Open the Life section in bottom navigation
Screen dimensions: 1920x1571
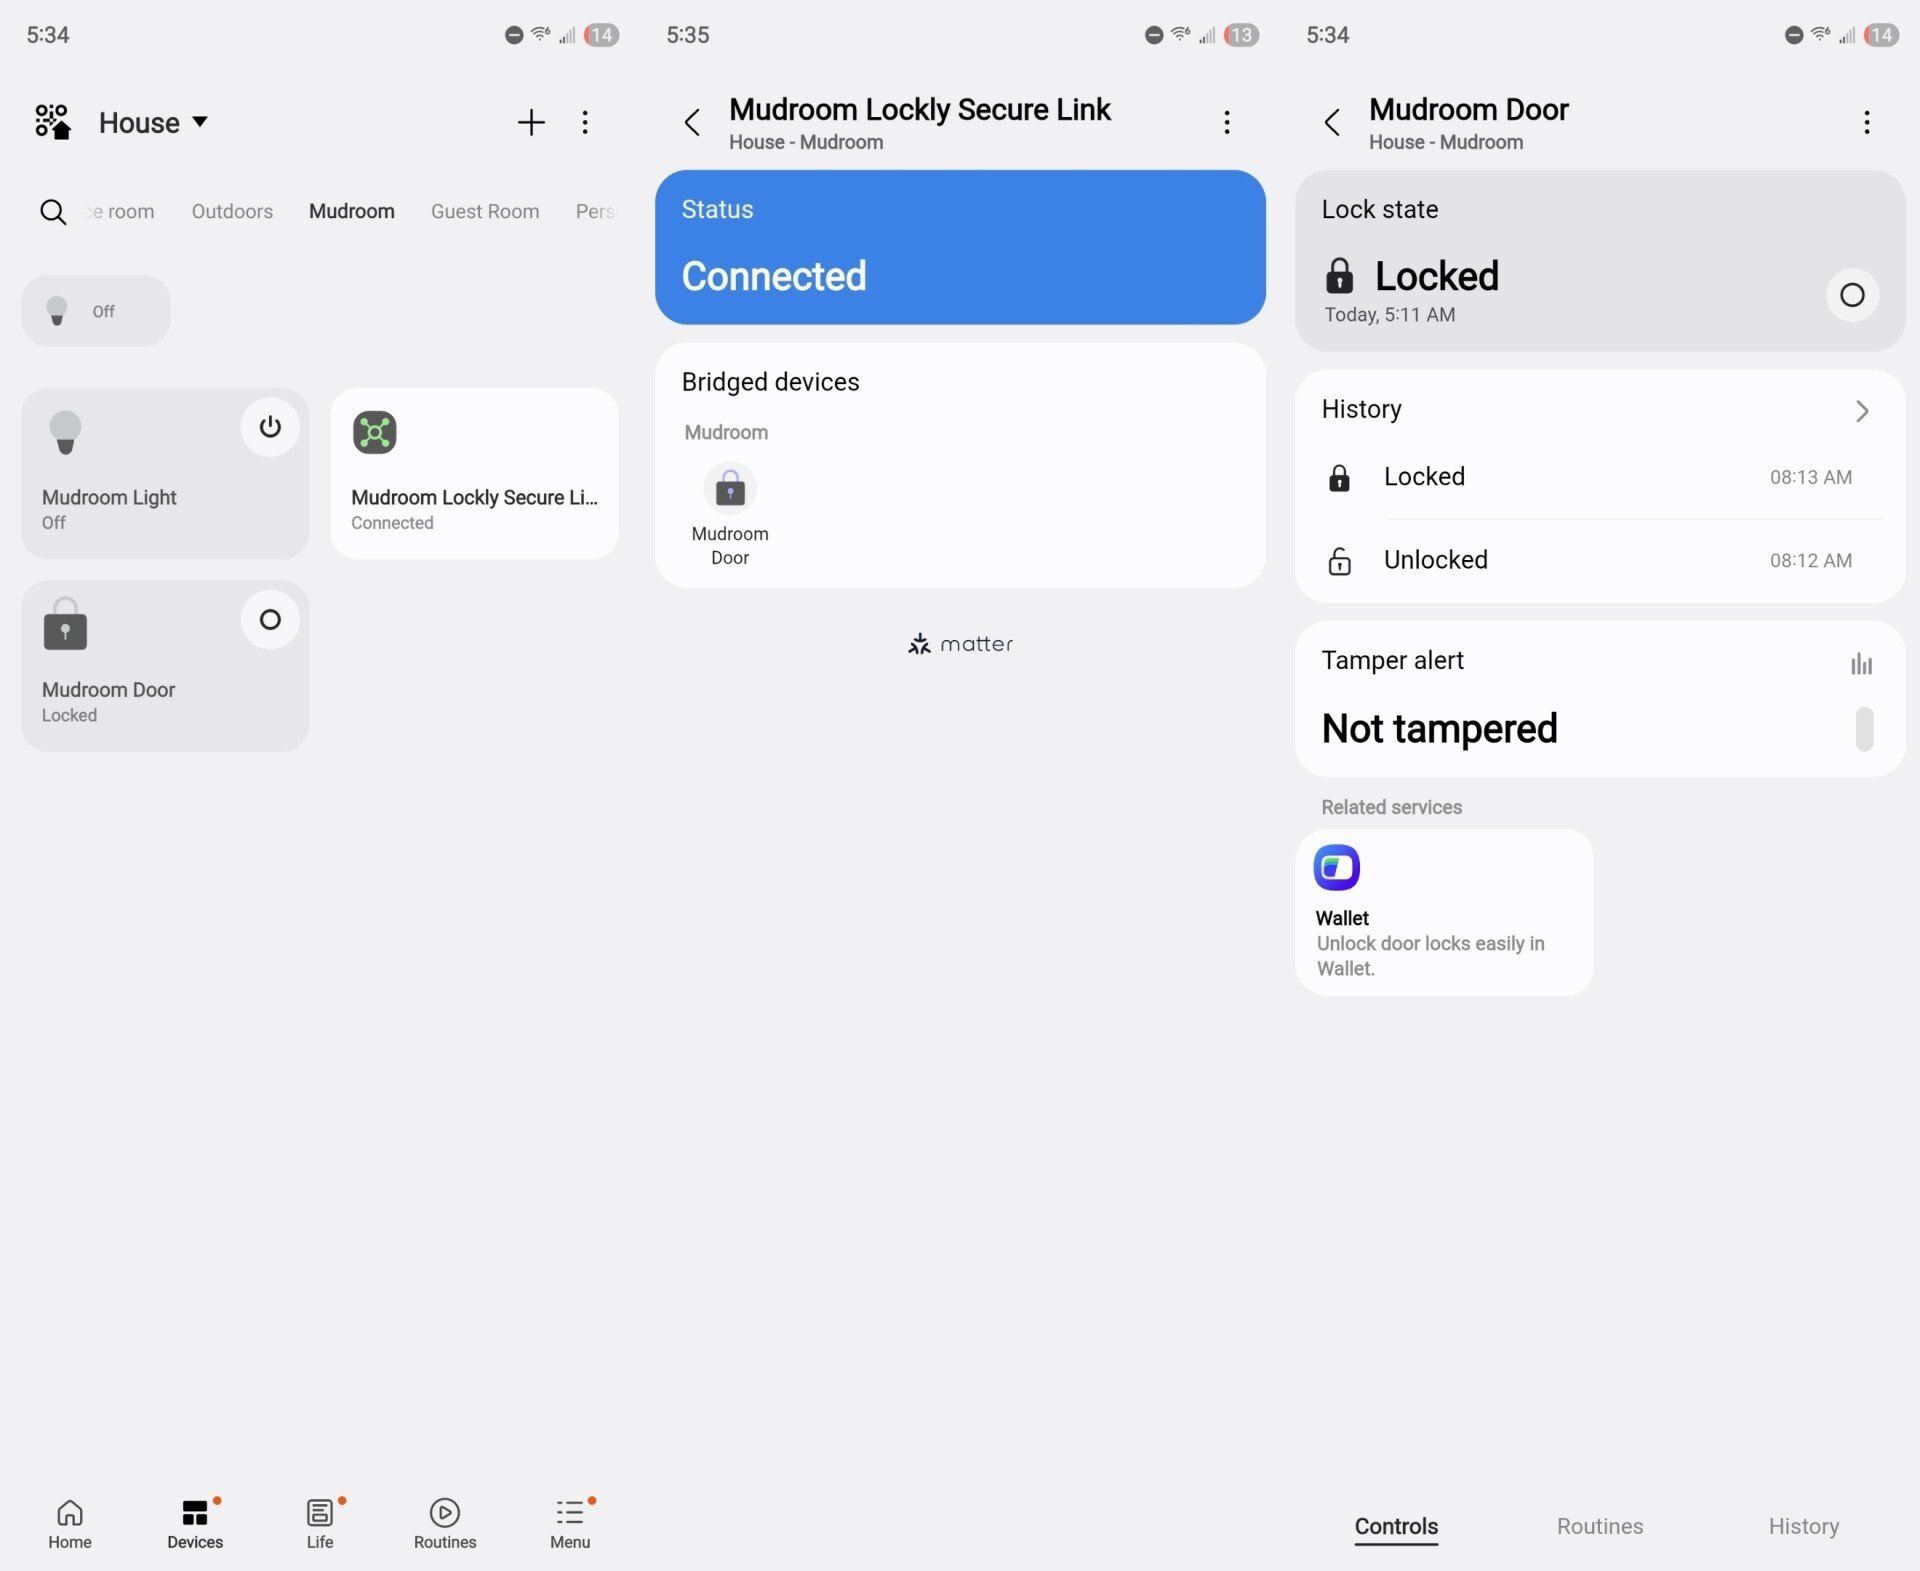pos(319,1522)
